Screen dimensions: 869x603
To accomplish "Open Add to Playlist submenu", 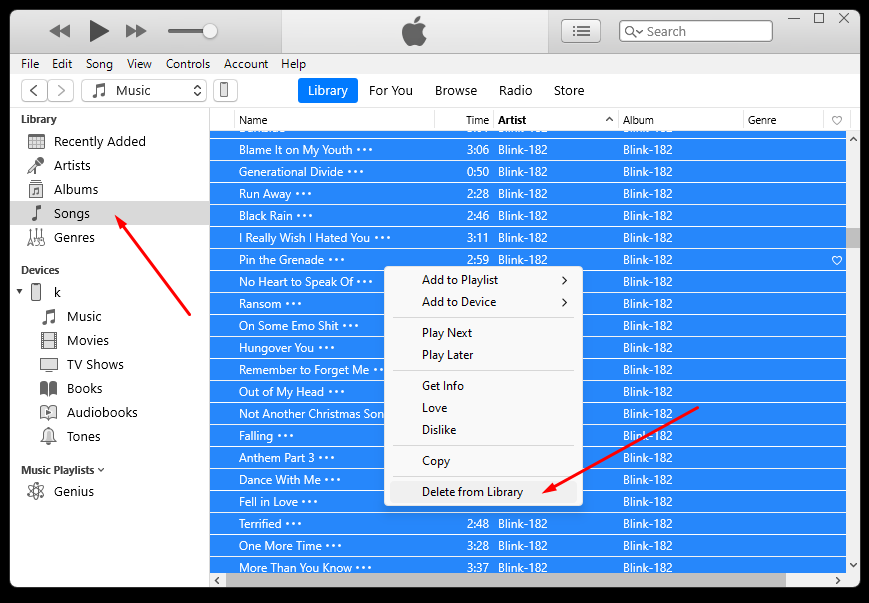I will (x=483, y=280).
